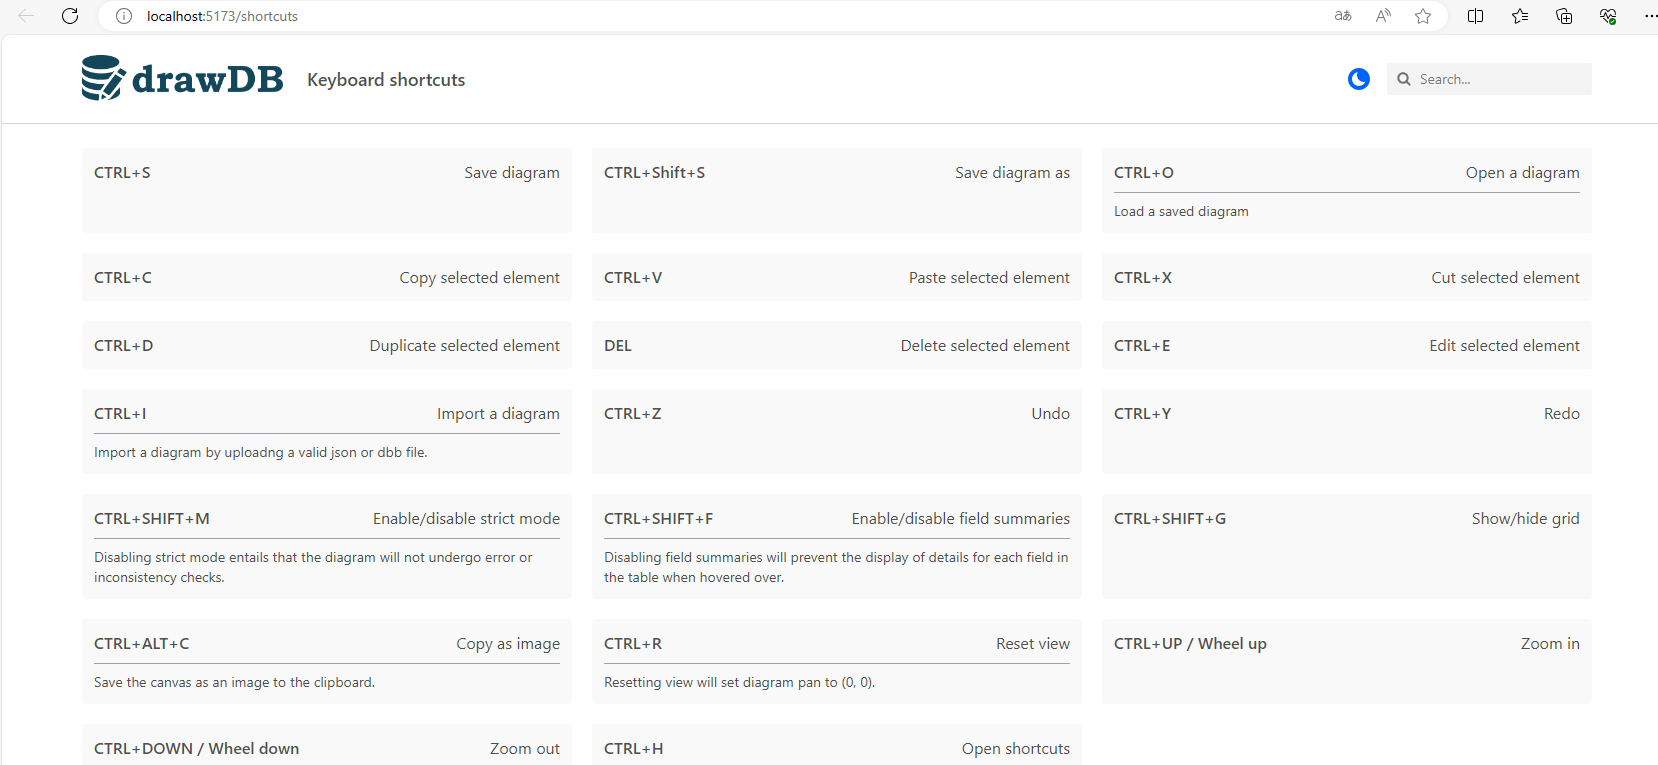Select the CTRL+Shift+S shortcut label
The width and height of the screenshot is (1658, 765).
pos(654,173)
